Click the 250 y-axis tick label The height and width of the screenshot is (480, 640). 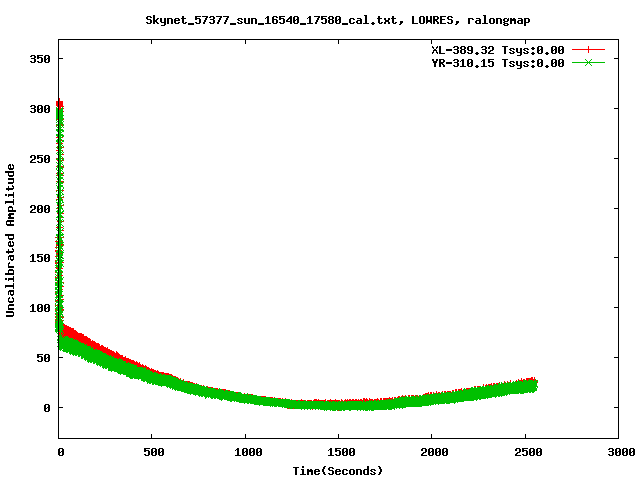(x=40, y=159)
